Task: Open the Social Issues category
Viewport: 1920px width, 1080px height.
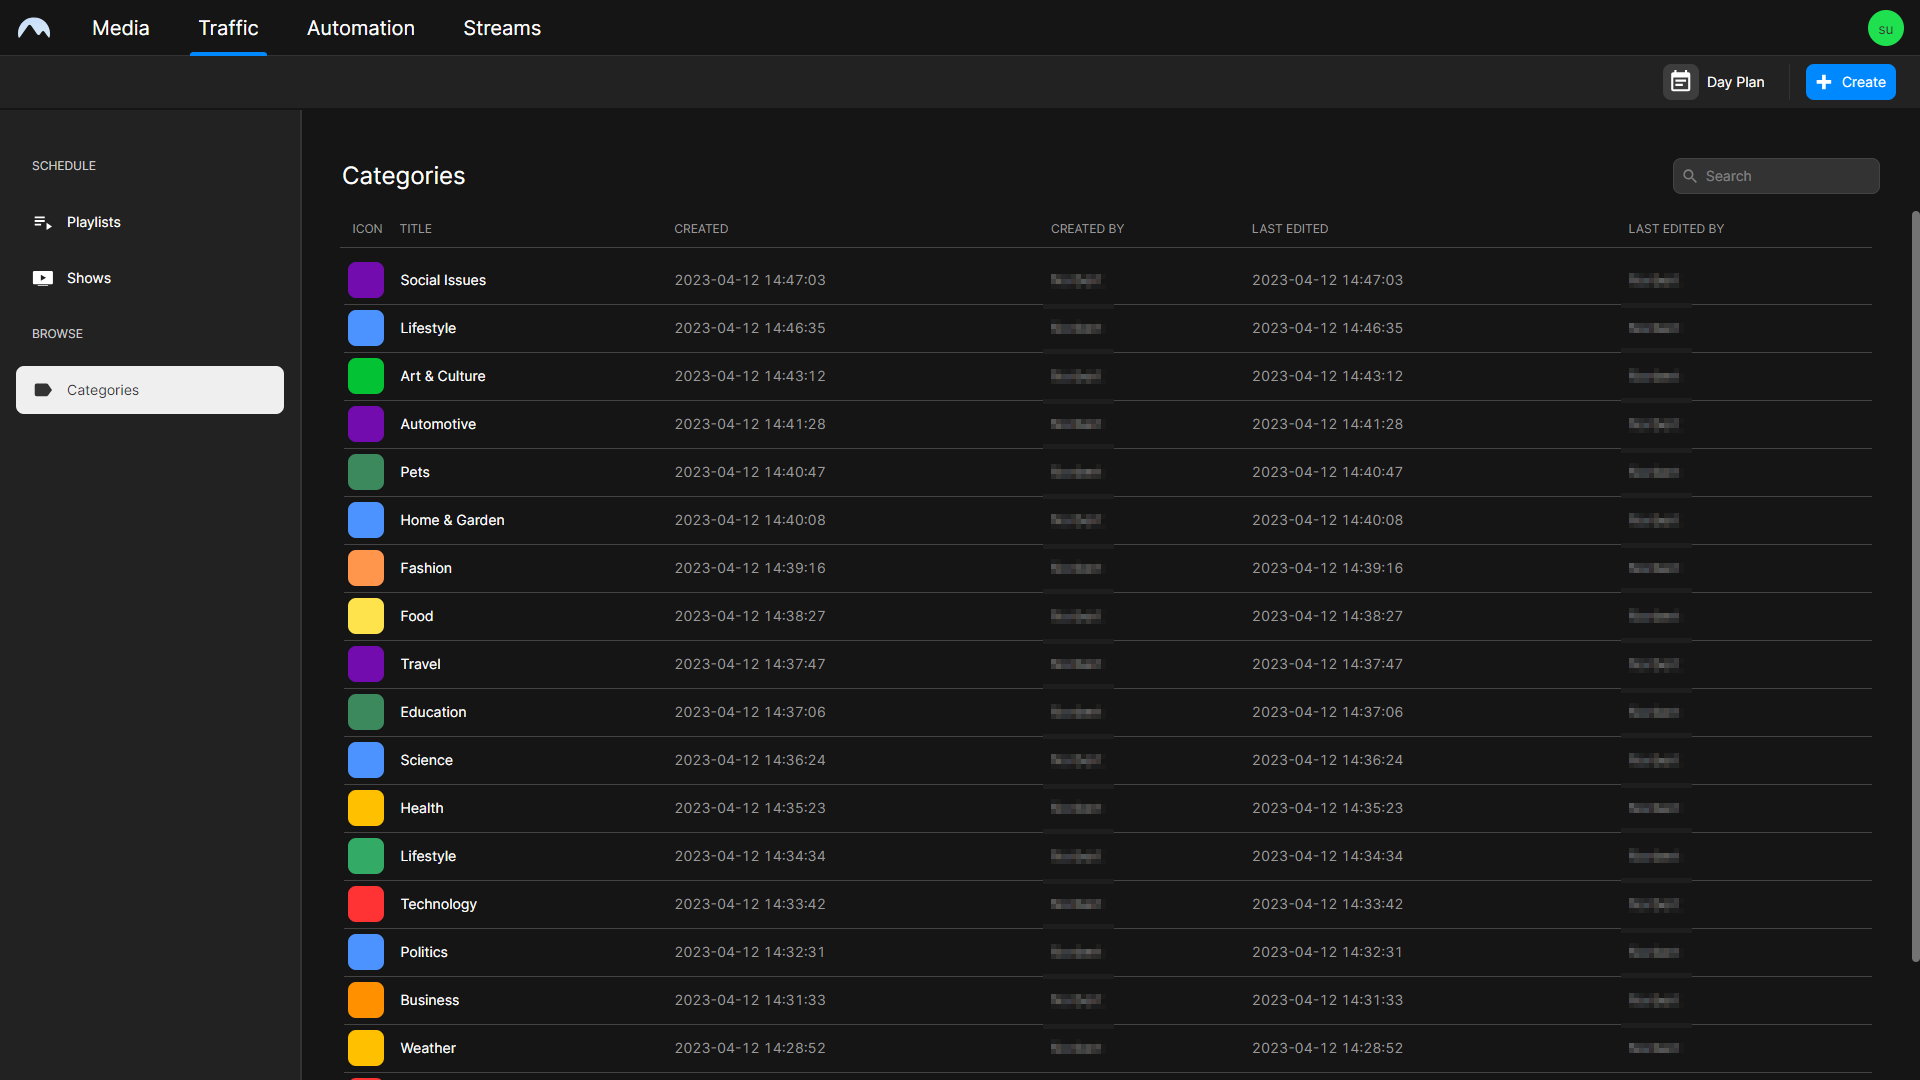Action: tap(443, 280)
